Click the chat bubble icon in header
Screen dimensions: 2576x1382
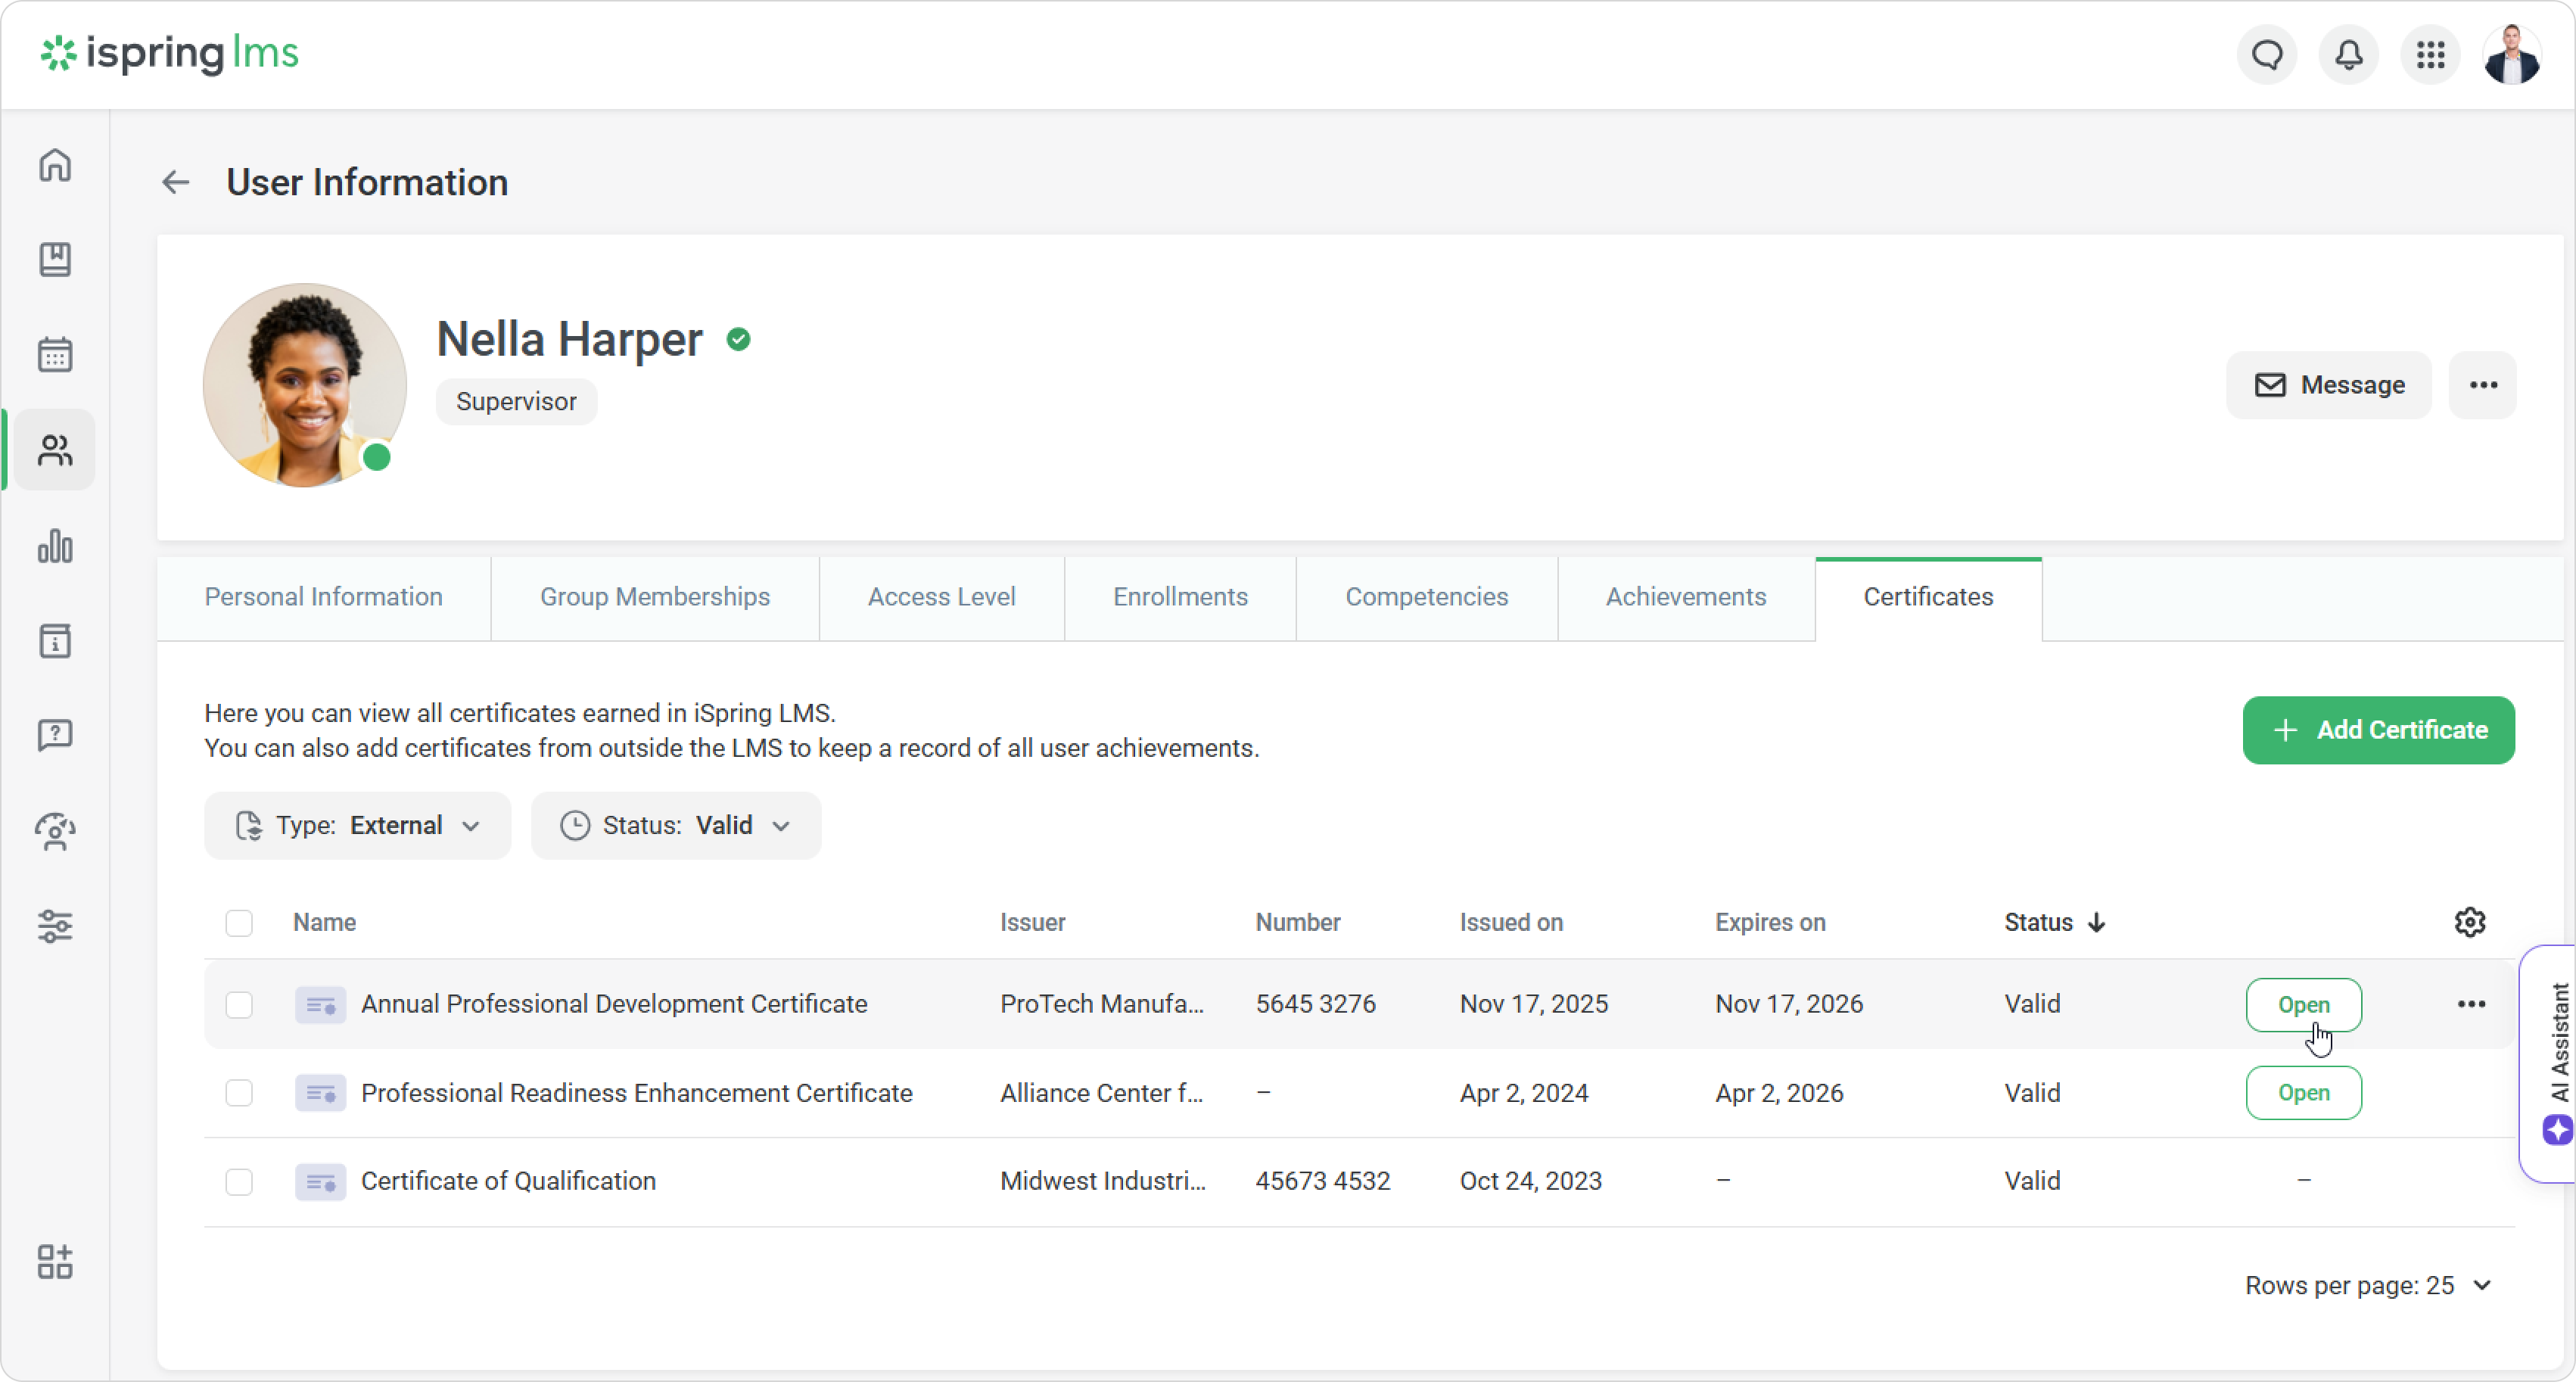point(2267,55)
